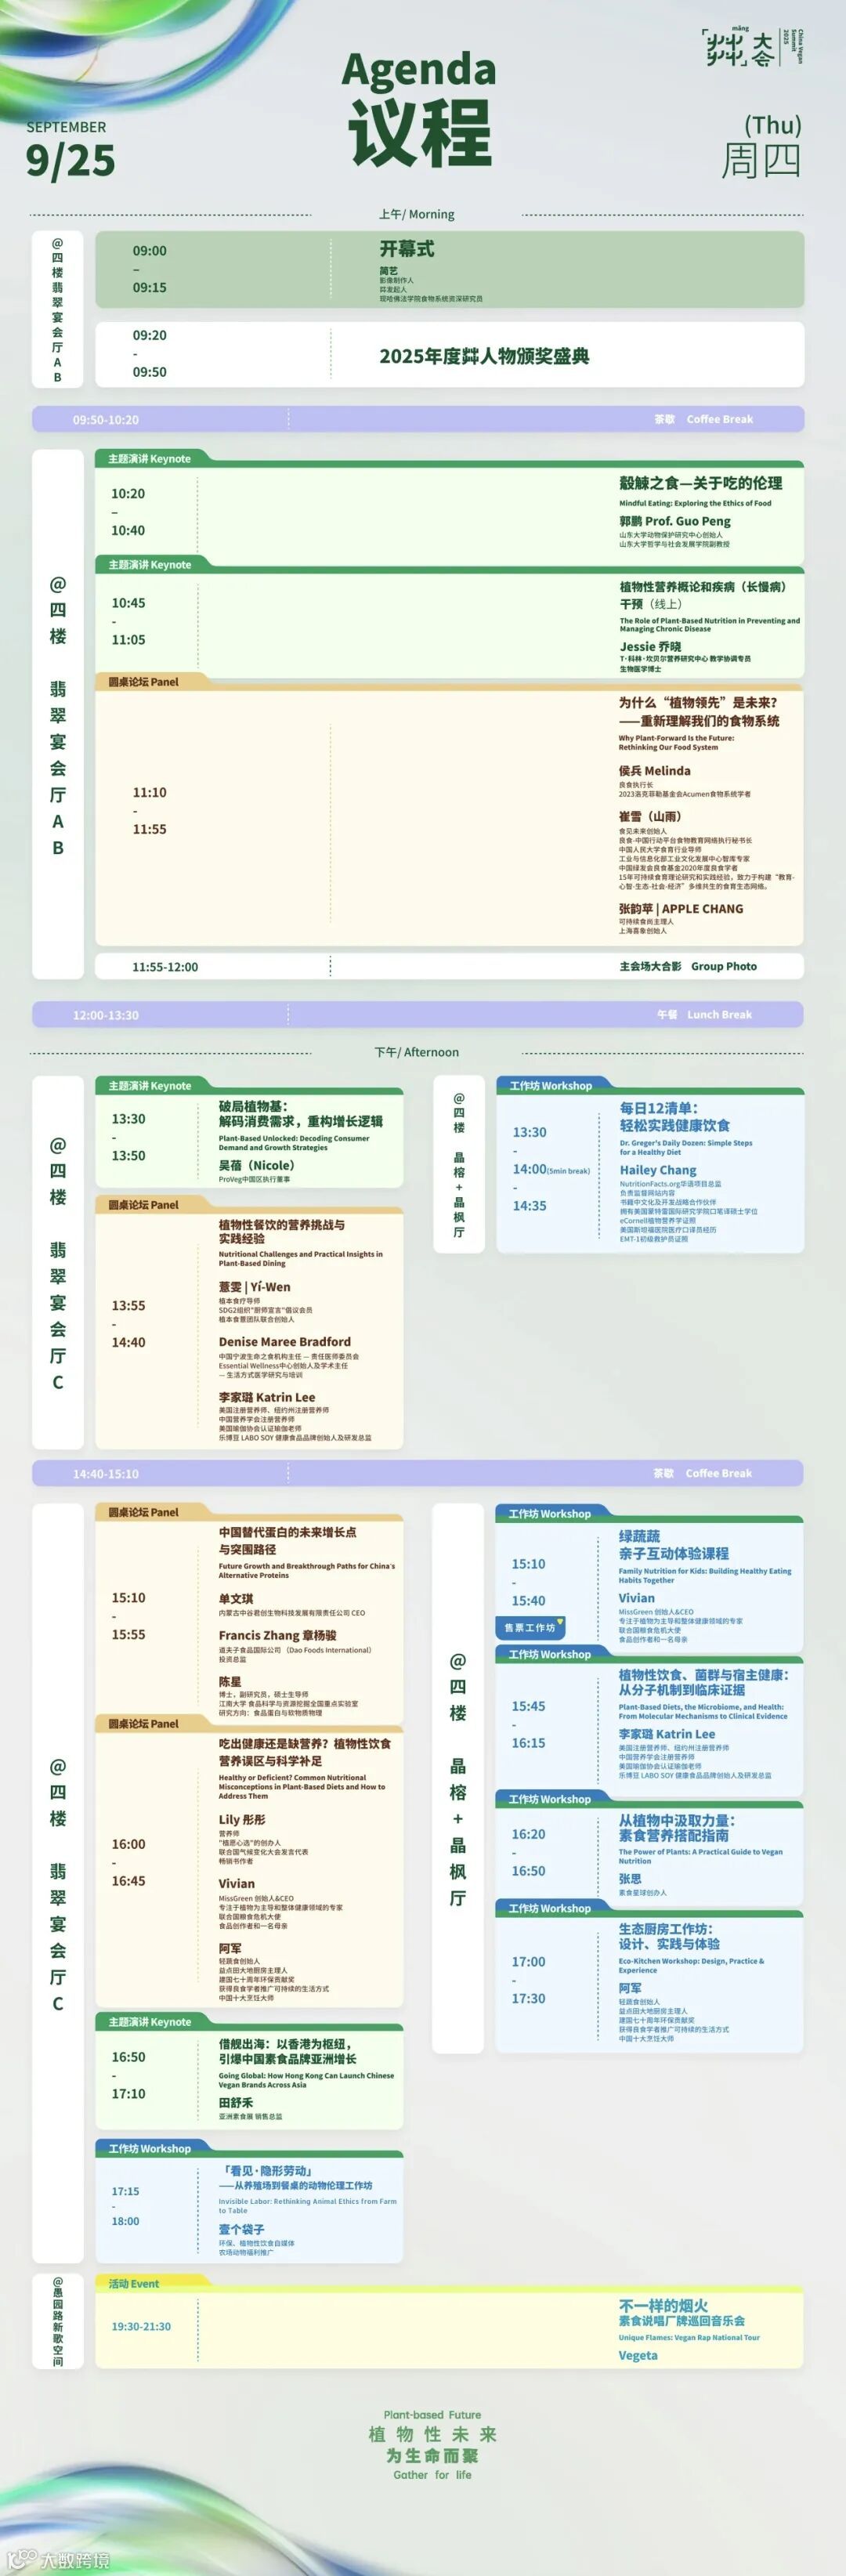This screenshot has height=2576, width=846.
Task: Click speaker 'Hailey Chang'
Action: (x=657, y=1170)
